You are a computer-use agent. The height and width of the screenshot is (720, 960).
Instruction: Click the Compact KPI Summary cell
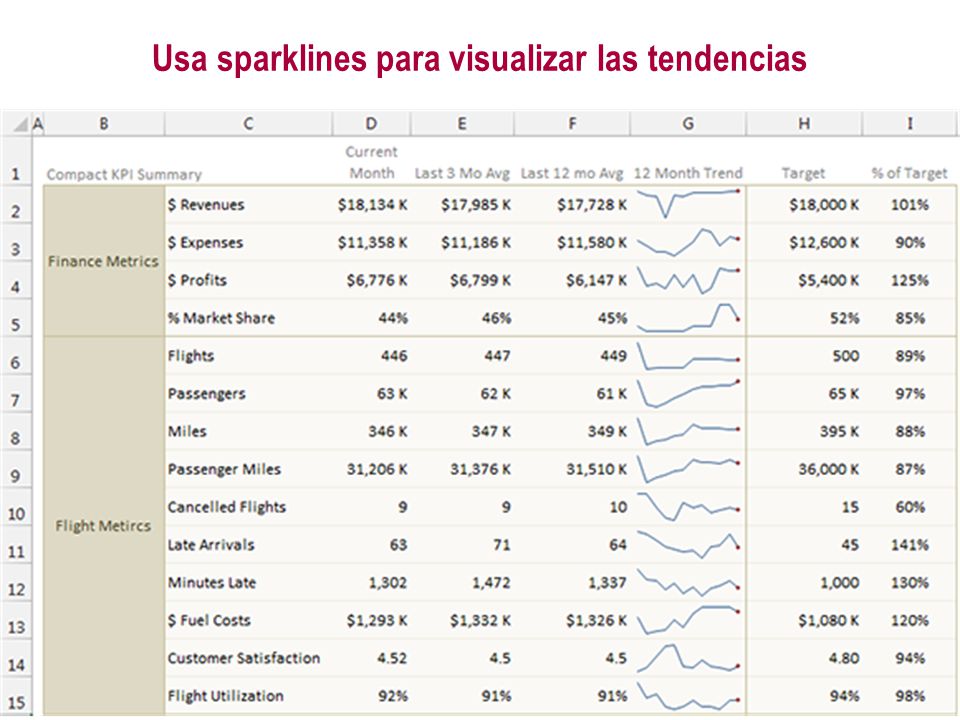coord(124,174)
